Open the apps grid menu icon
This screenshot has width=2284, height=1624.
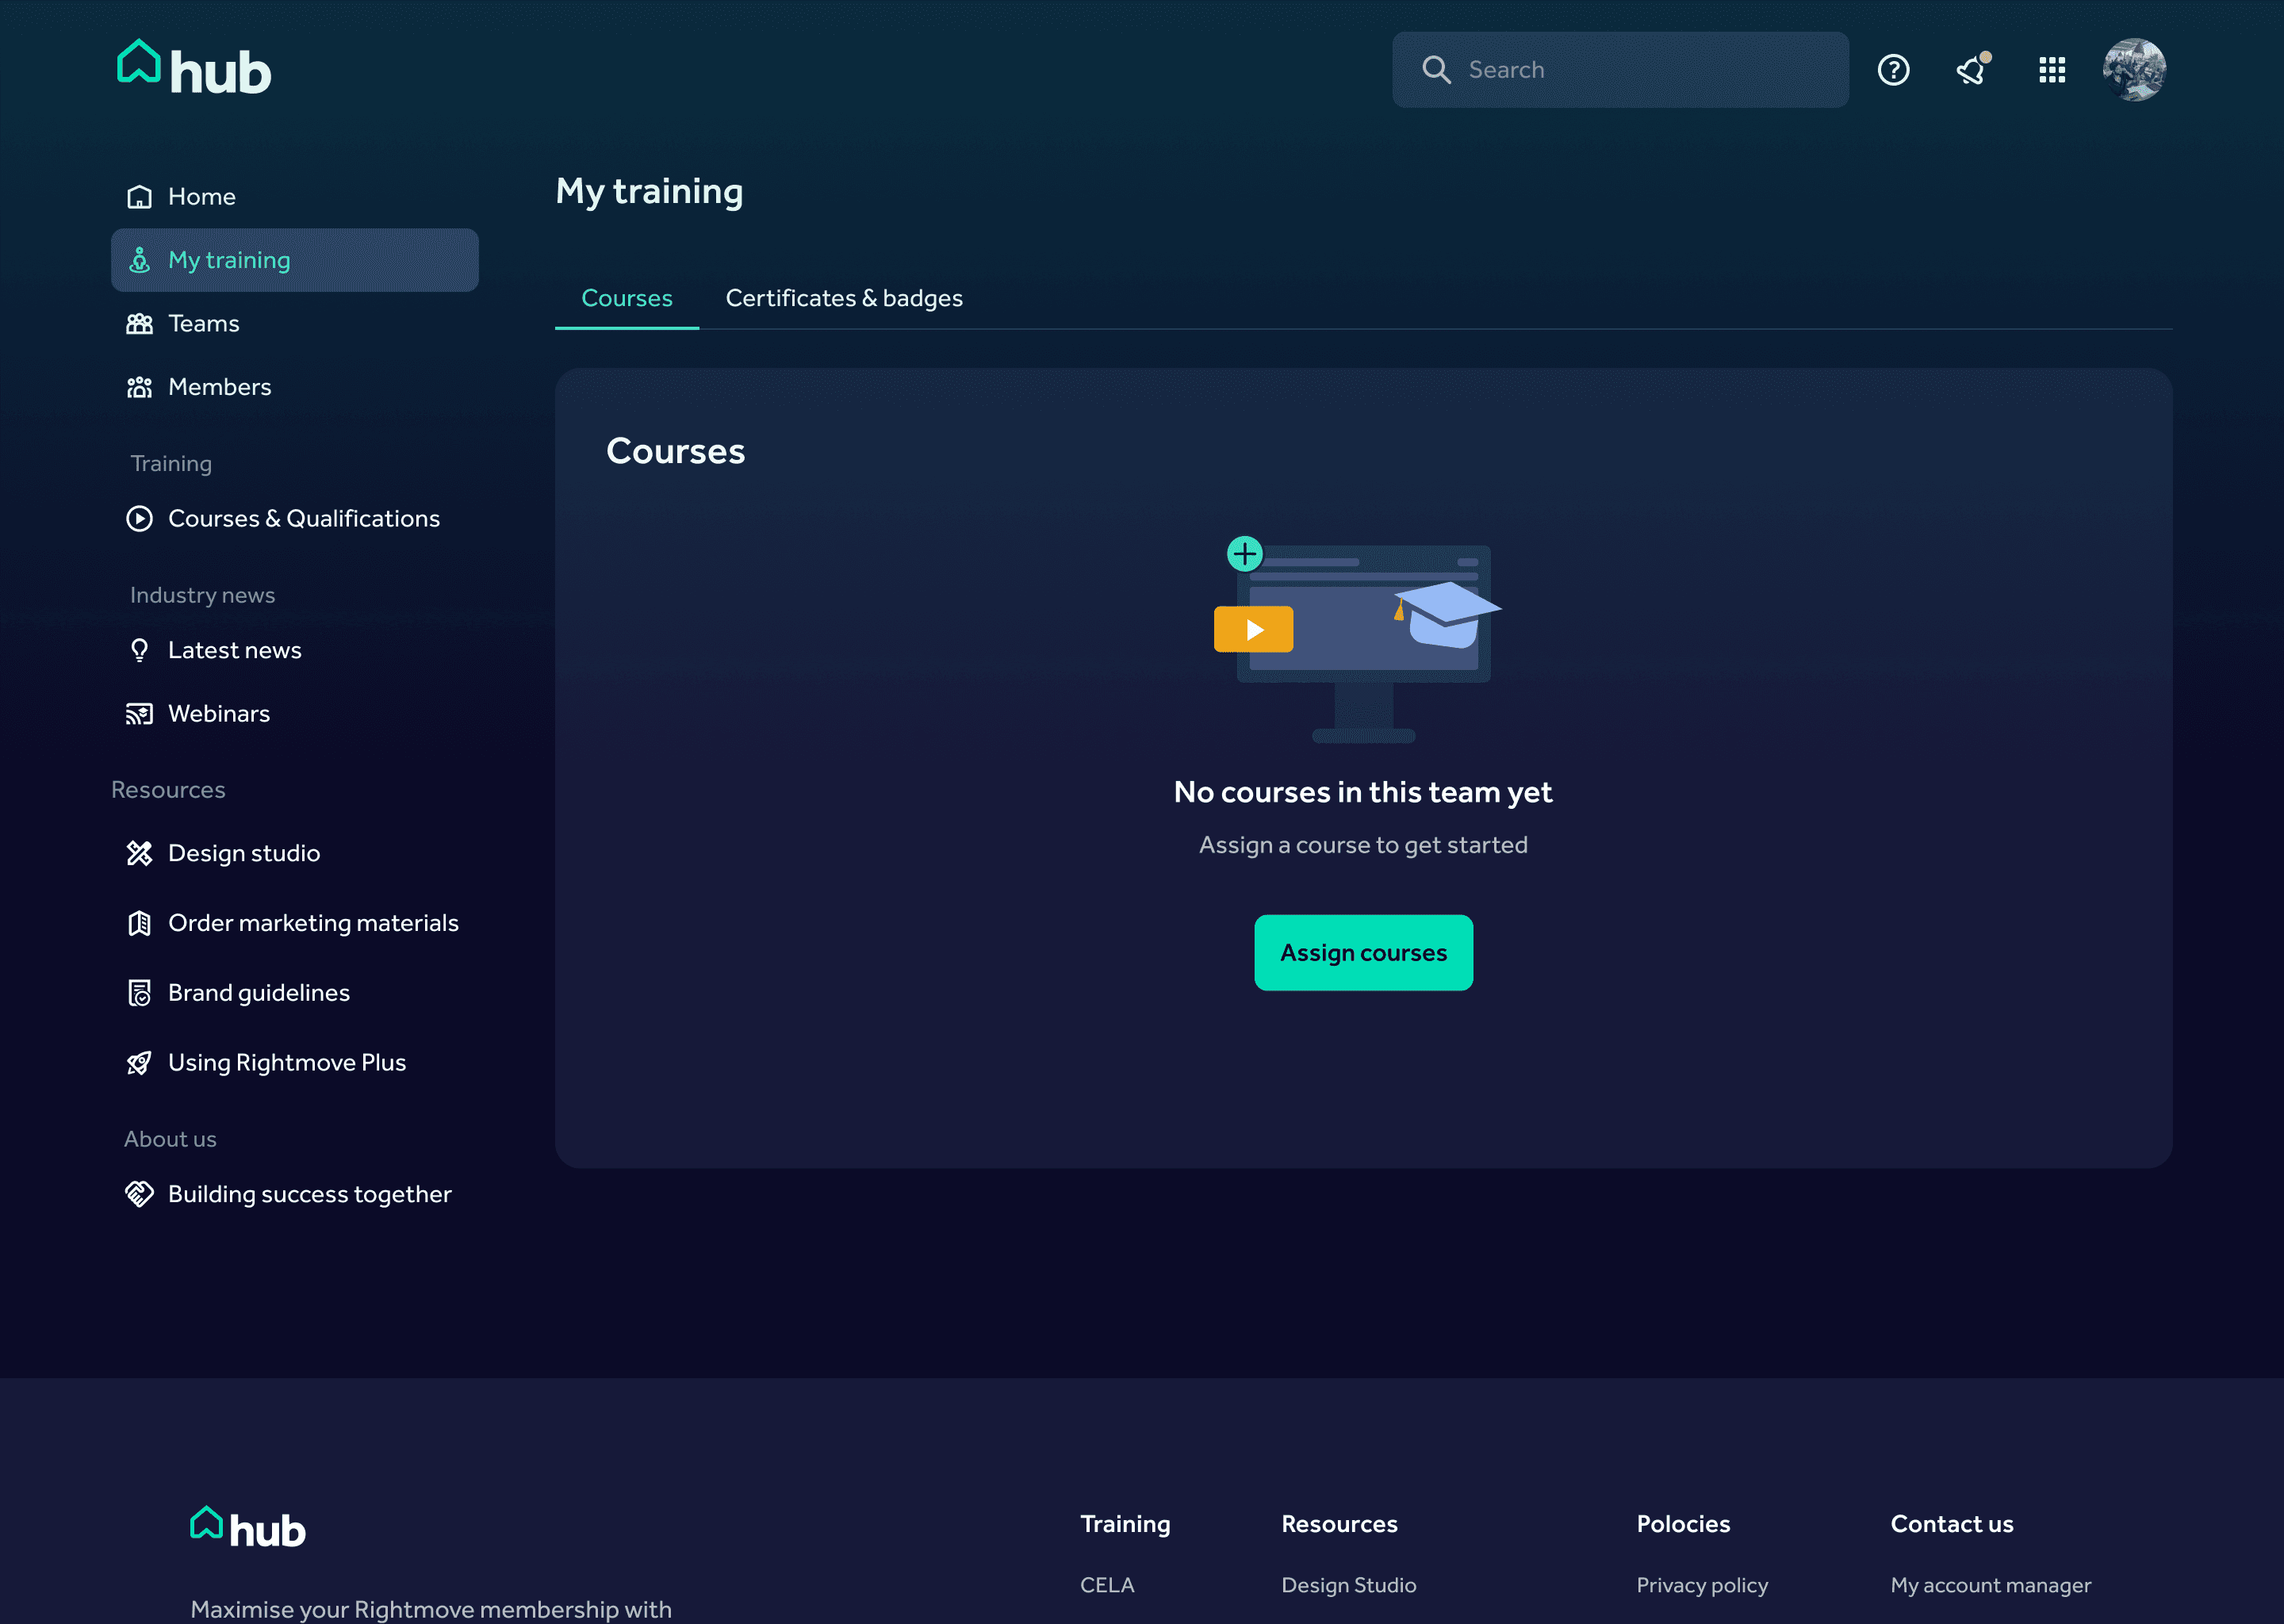2052,70
